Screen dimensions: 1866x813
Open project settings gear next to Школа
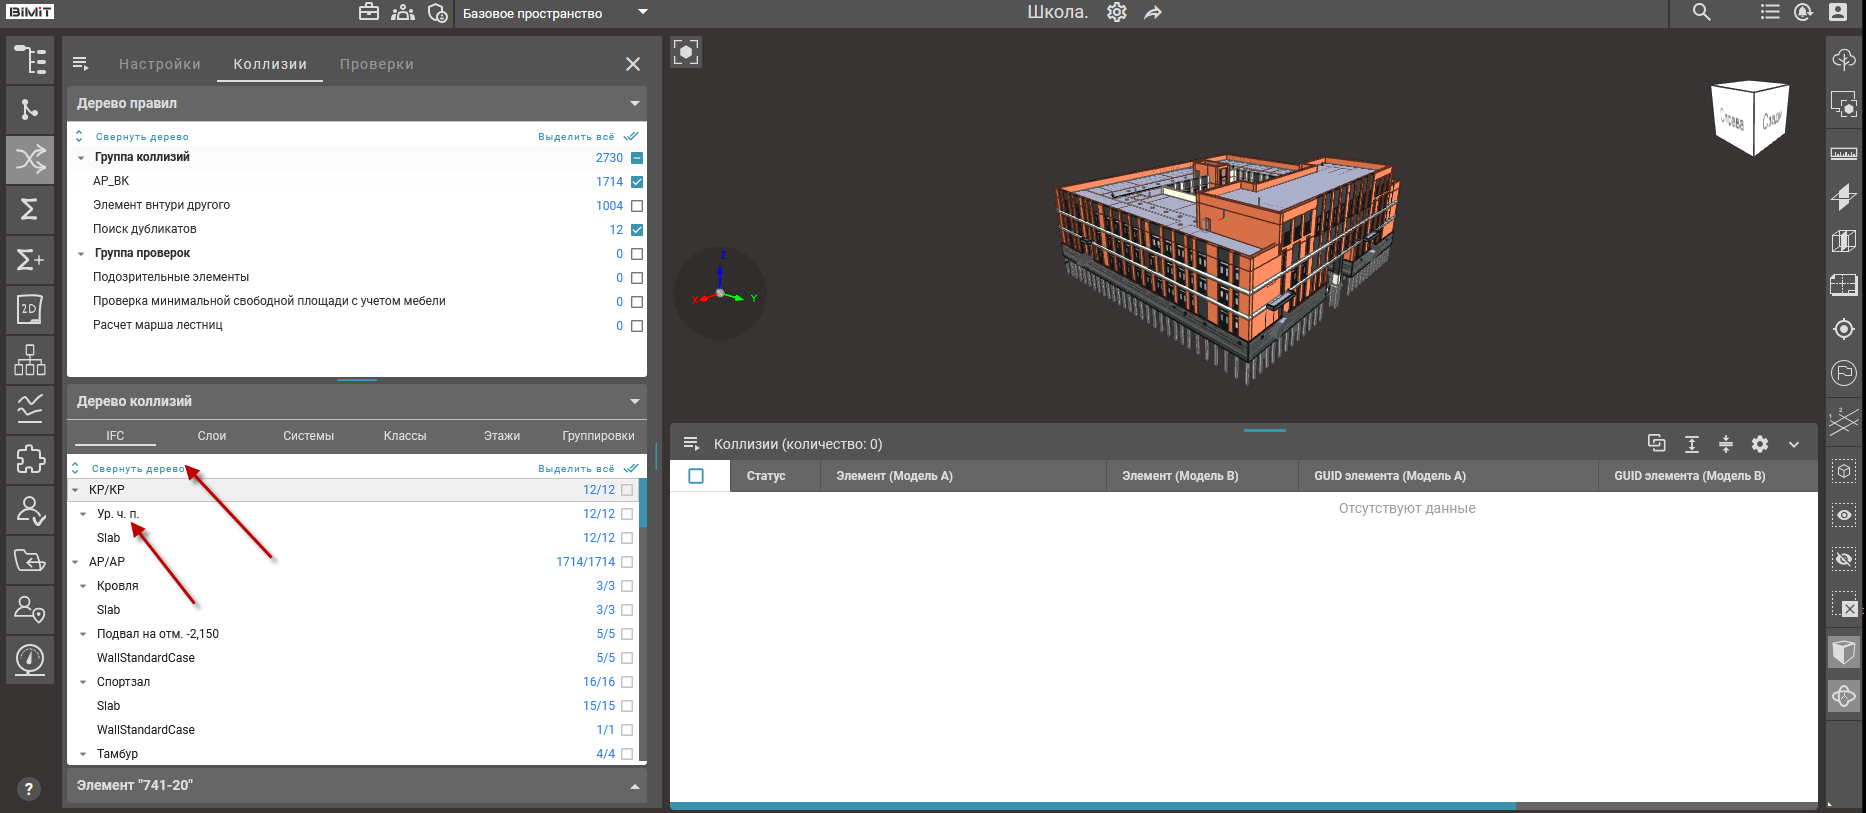click(1117, 12)
